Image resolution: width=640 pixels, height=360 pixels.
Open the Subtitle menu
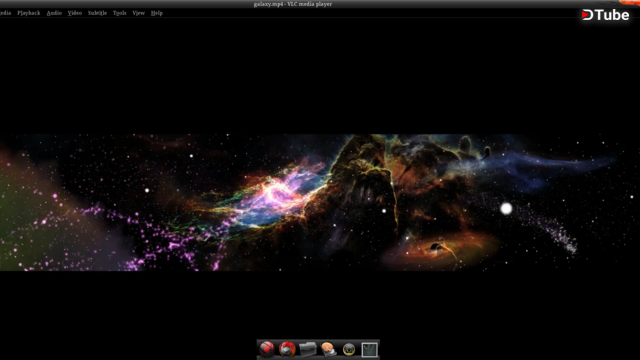97,13
